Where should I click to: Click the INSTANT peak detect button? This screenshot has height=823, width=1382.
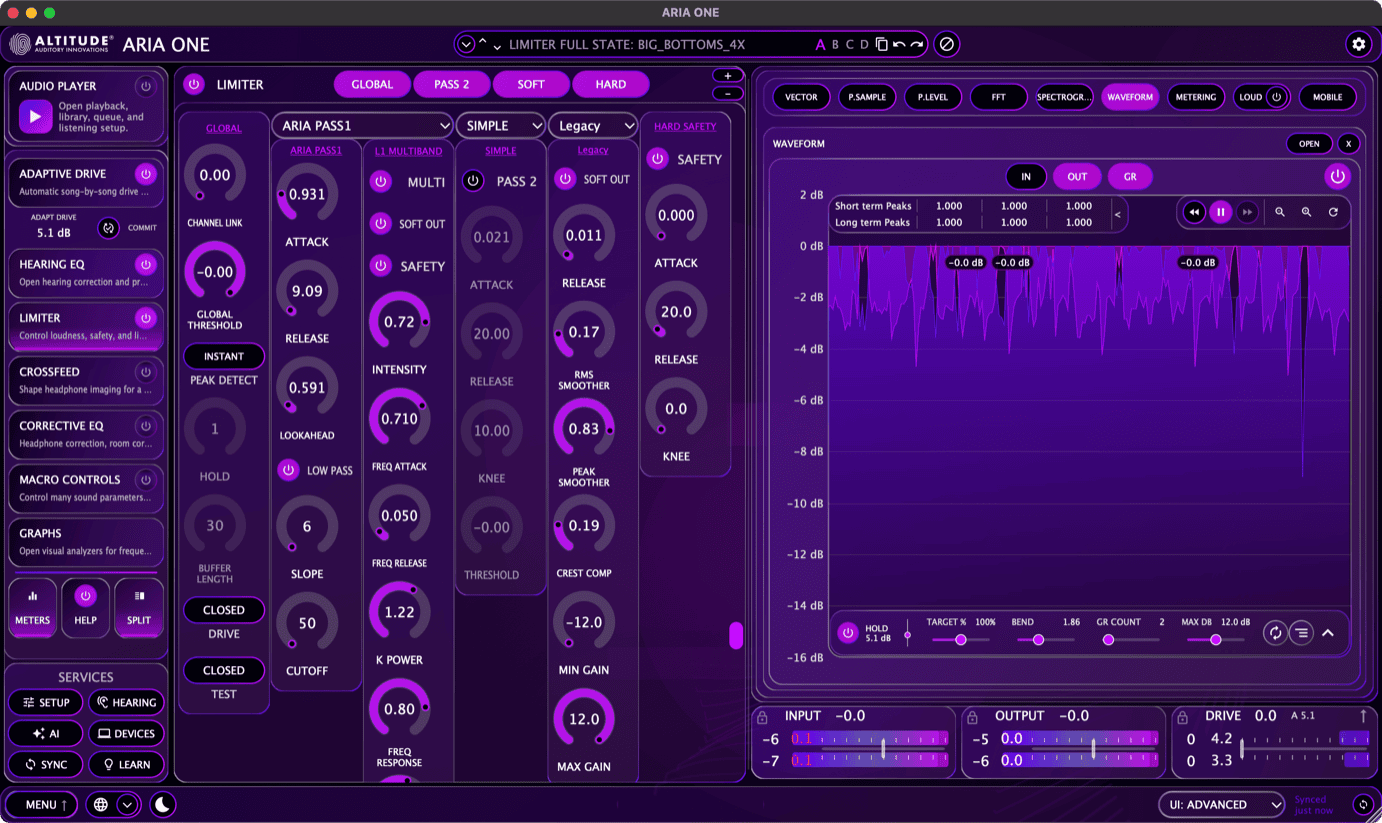pos(224,356)
